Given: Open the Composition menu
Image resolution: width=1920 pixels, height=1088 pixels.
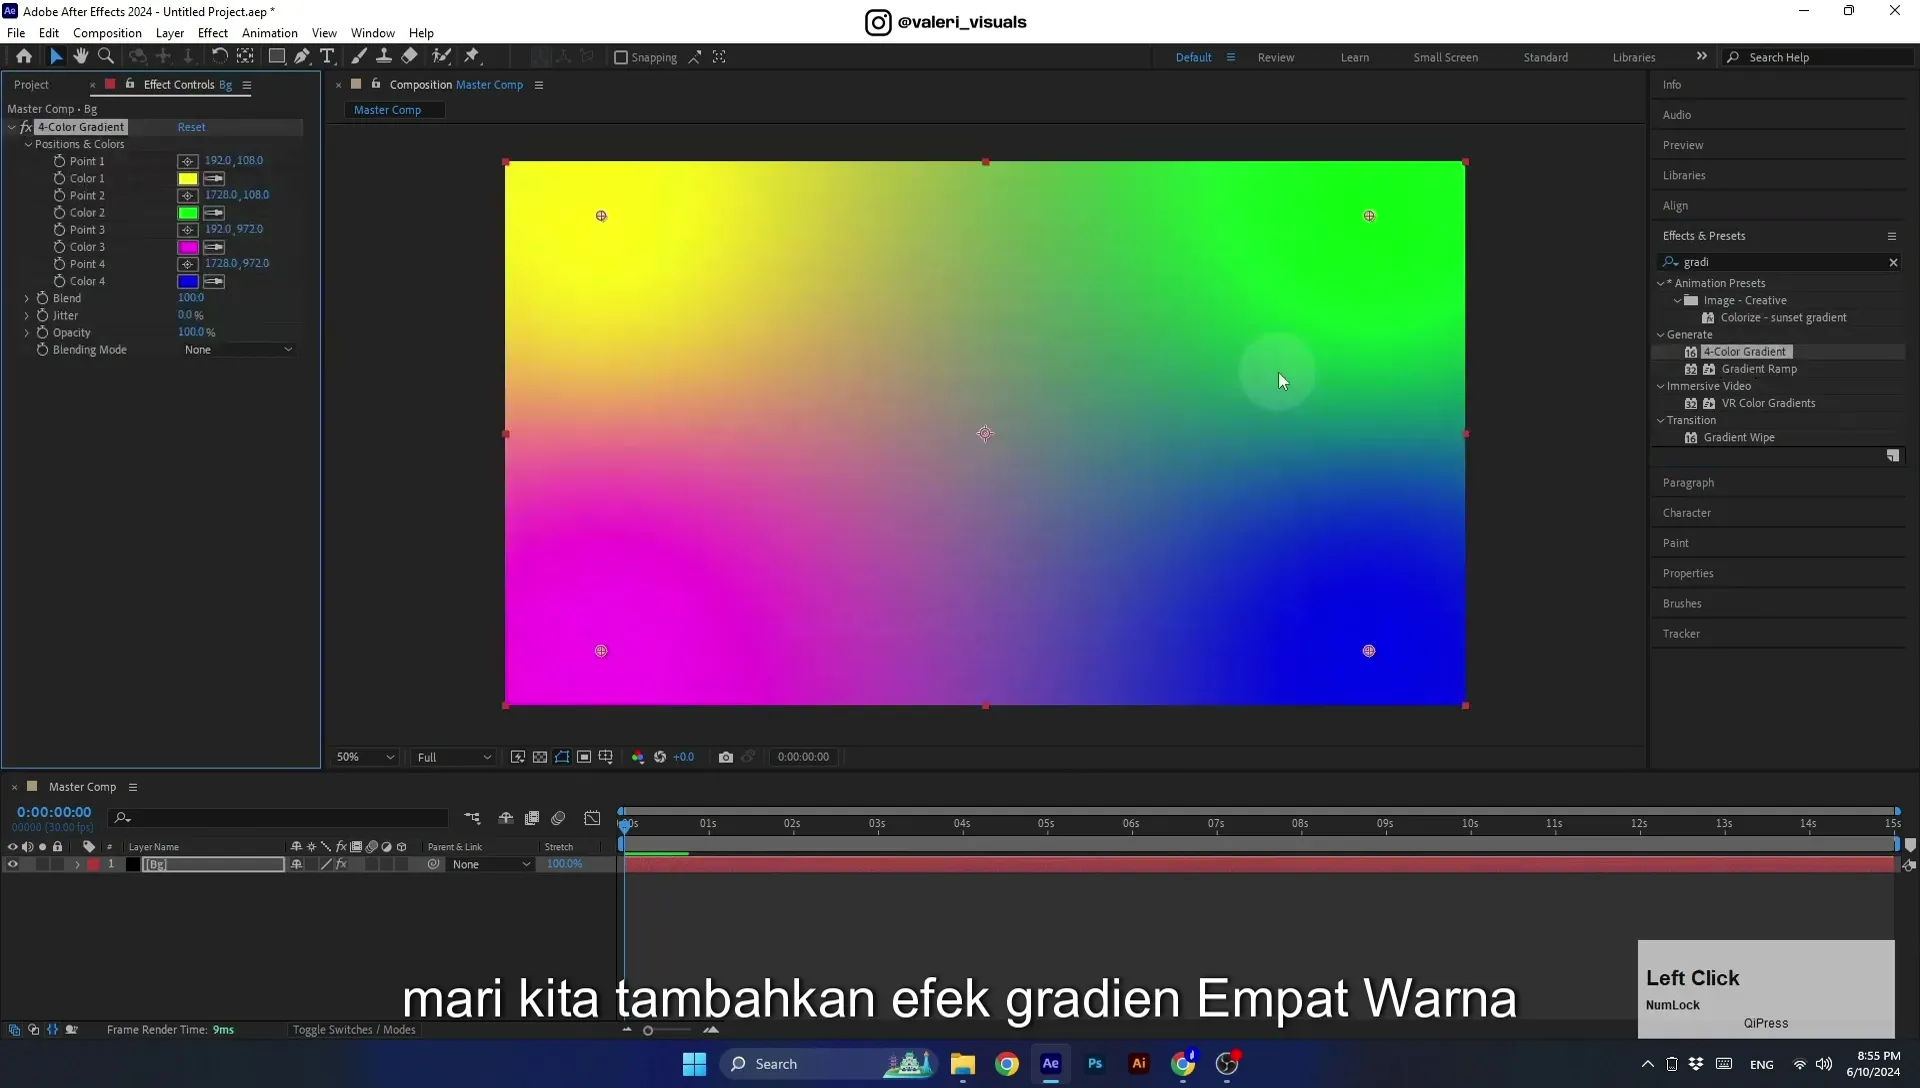Looking at the screenshot, I should coord(107,32).
